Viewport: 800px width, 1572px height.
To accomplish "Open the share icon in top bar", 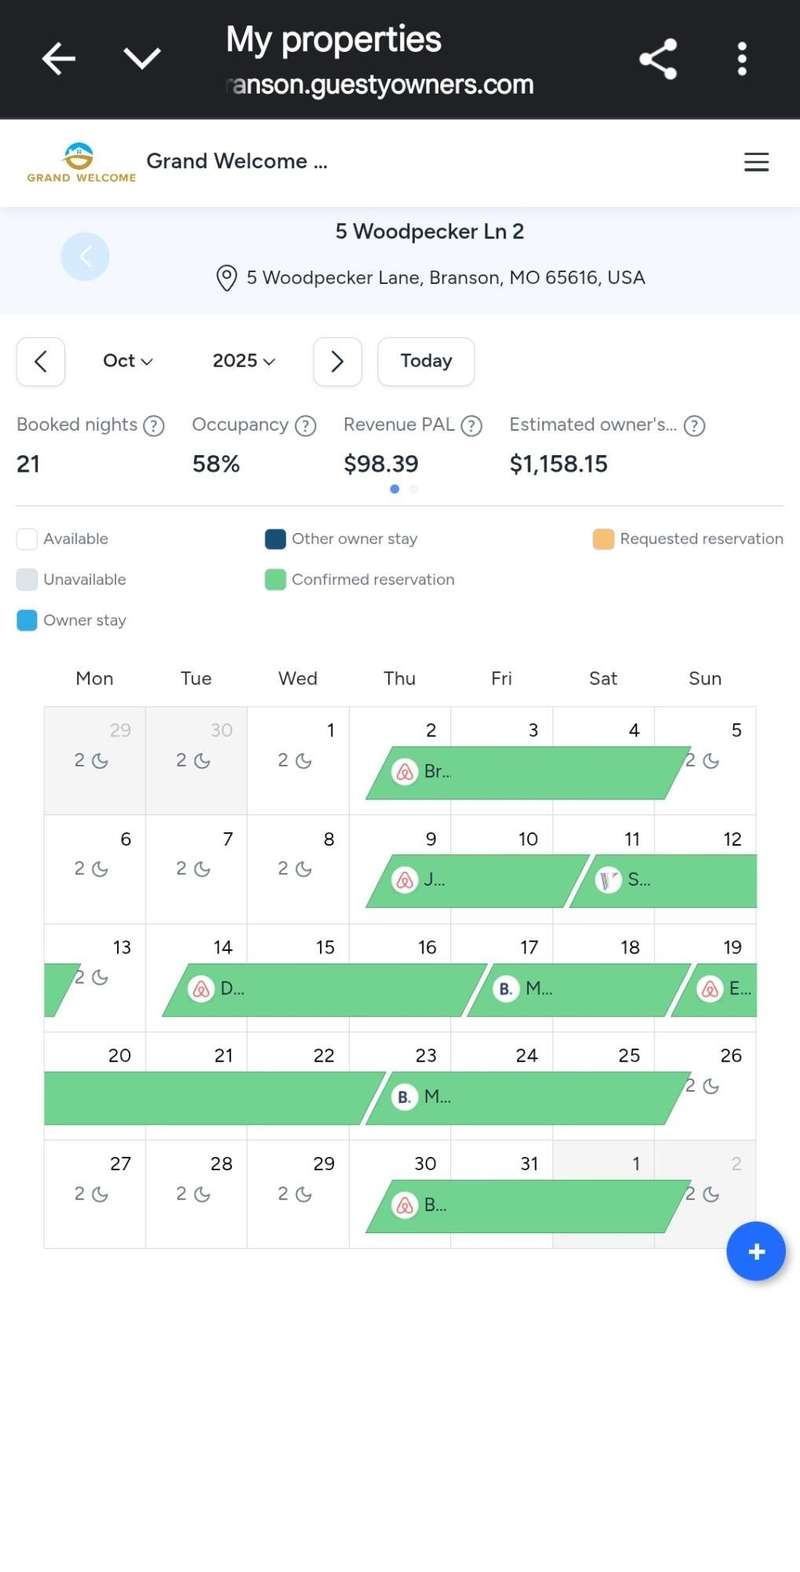I will pyautogui.click(x=658, y=59).
